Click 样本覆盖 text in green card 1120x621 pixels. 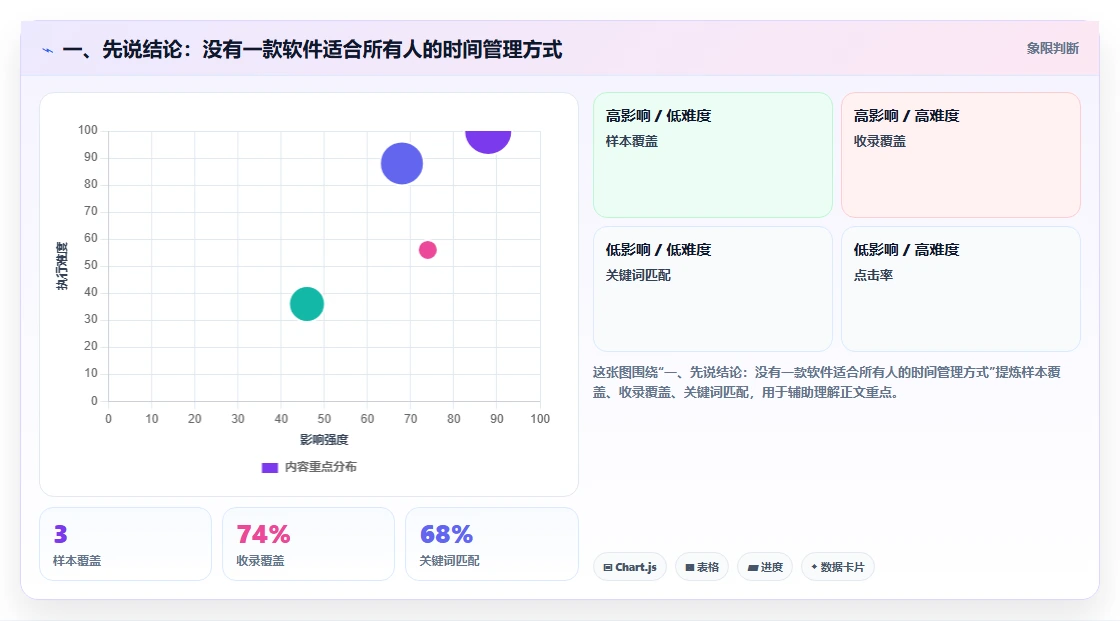(x=631, y=141)
